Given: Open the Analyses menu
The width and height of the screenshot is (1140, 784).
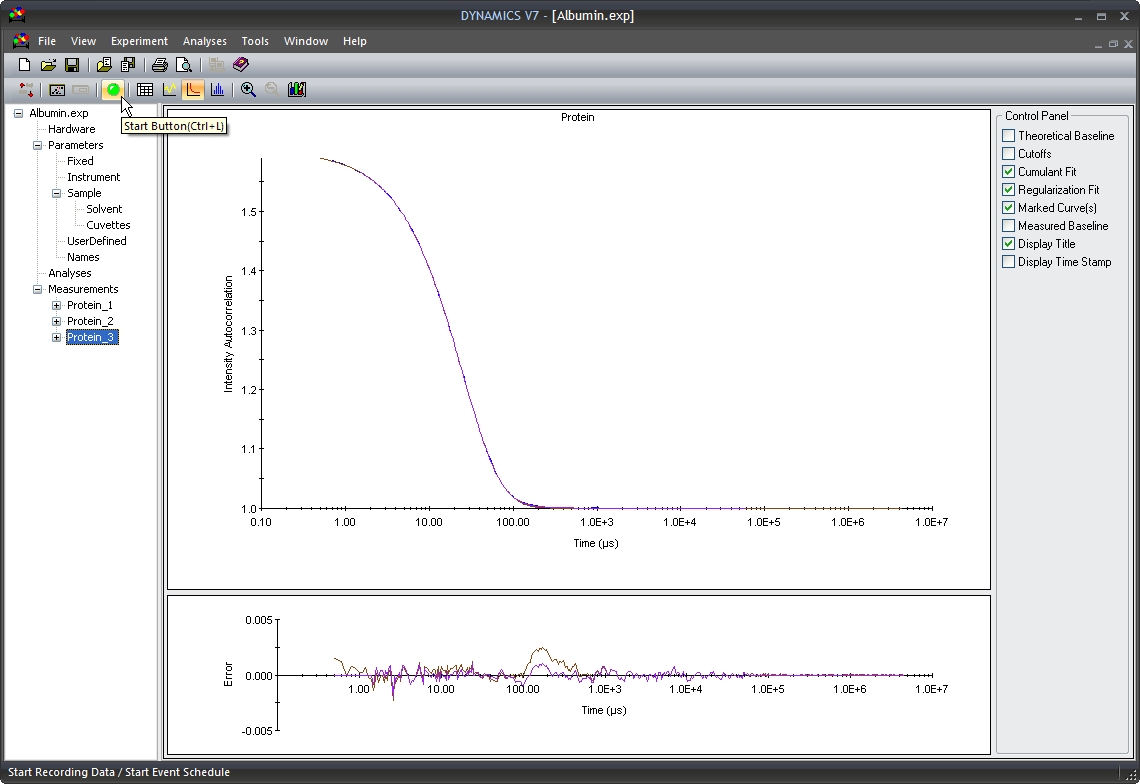Looking at the screenshot, I should point(205,41).
